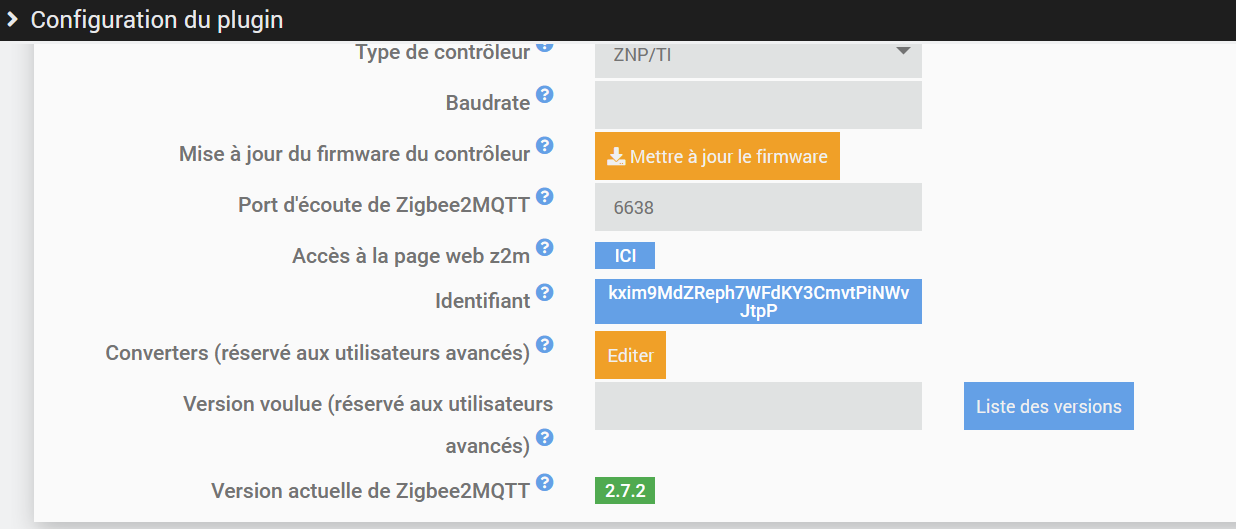This screenshot has width=1236, height=529.
Task: Click help icon for Version actuelle de Zigbee2MQTT
Action: click(x=544, y=483)
